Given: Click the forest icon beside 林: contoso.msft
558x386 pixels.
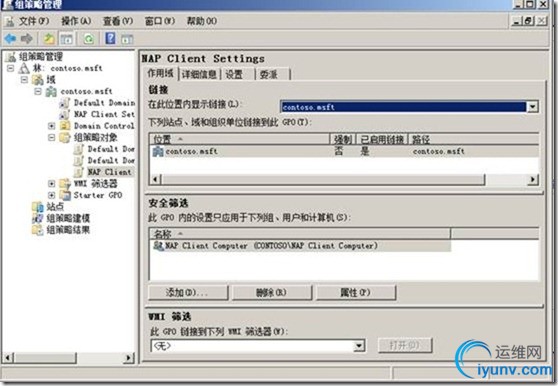Looking at the screenshot, I should pos(24,68).
